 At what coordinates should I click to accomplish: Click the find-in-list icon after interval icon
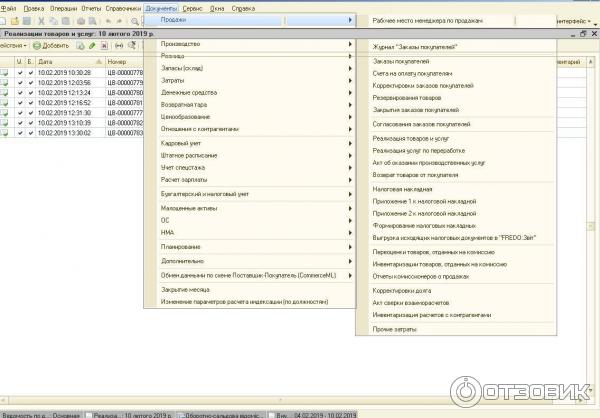pyautogui.click(x=132, y=46)
